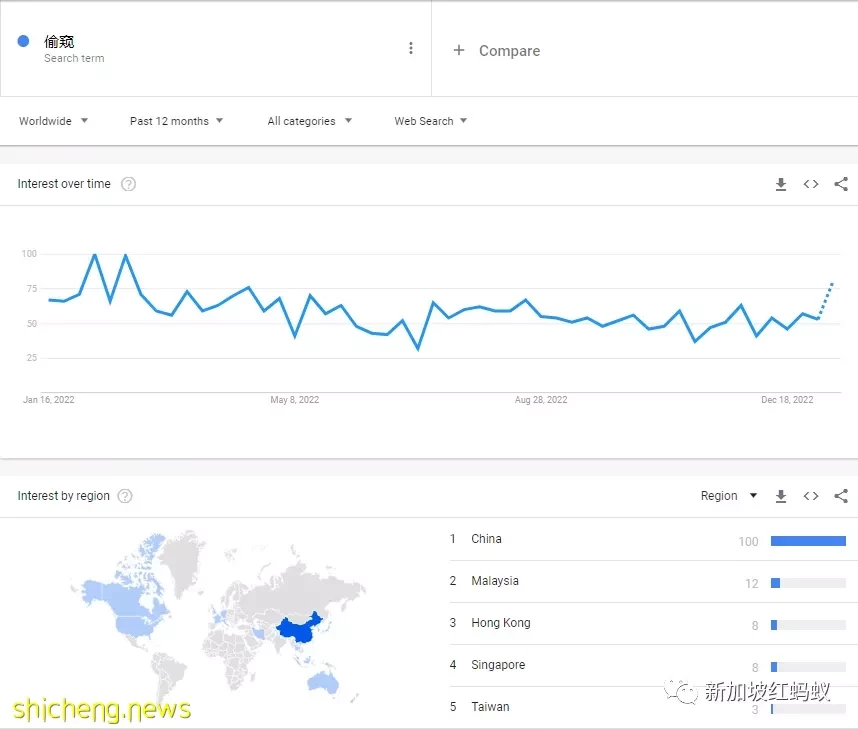Share the Interest by region panel
The width and height of the screenshot is (858, 729).
(841, 496)
